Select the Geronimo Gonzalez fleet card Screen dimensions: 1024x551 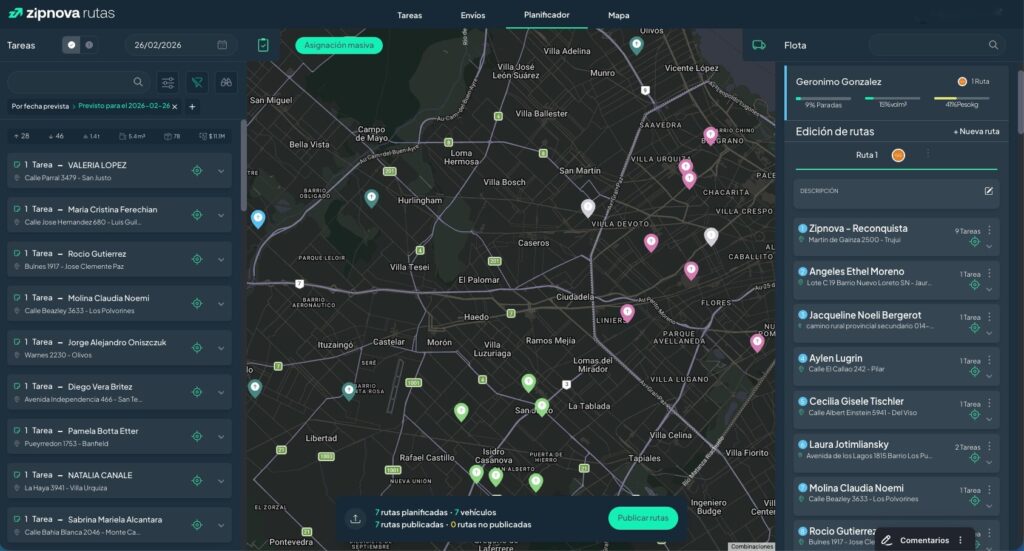tap(895, 93)
